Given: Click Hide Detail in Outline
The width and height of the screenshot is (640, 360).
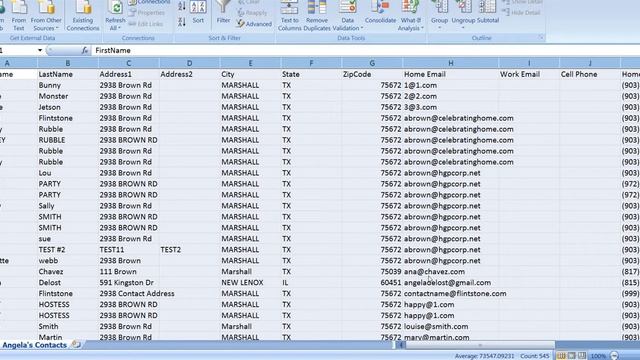Looking at the screenshot, I should coord(522,13).
